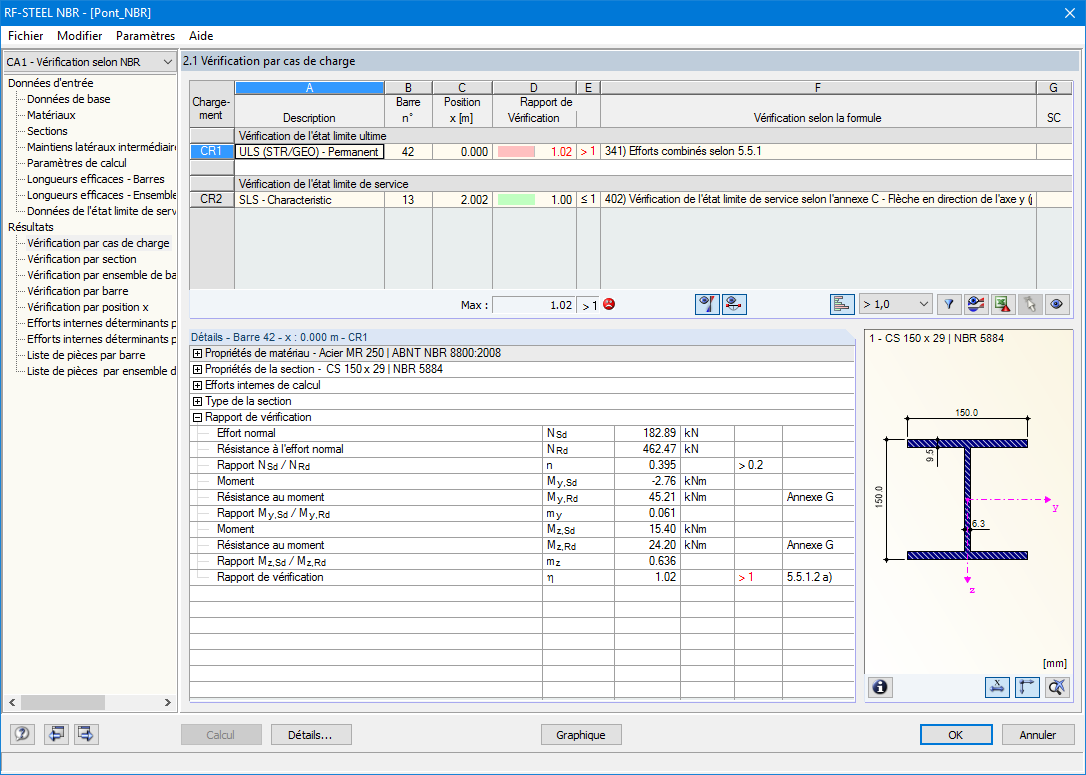Click the '5.5.1.2 a)' reference cell
The width and height of the screenshot is (1086, 775).
point(818,577)
